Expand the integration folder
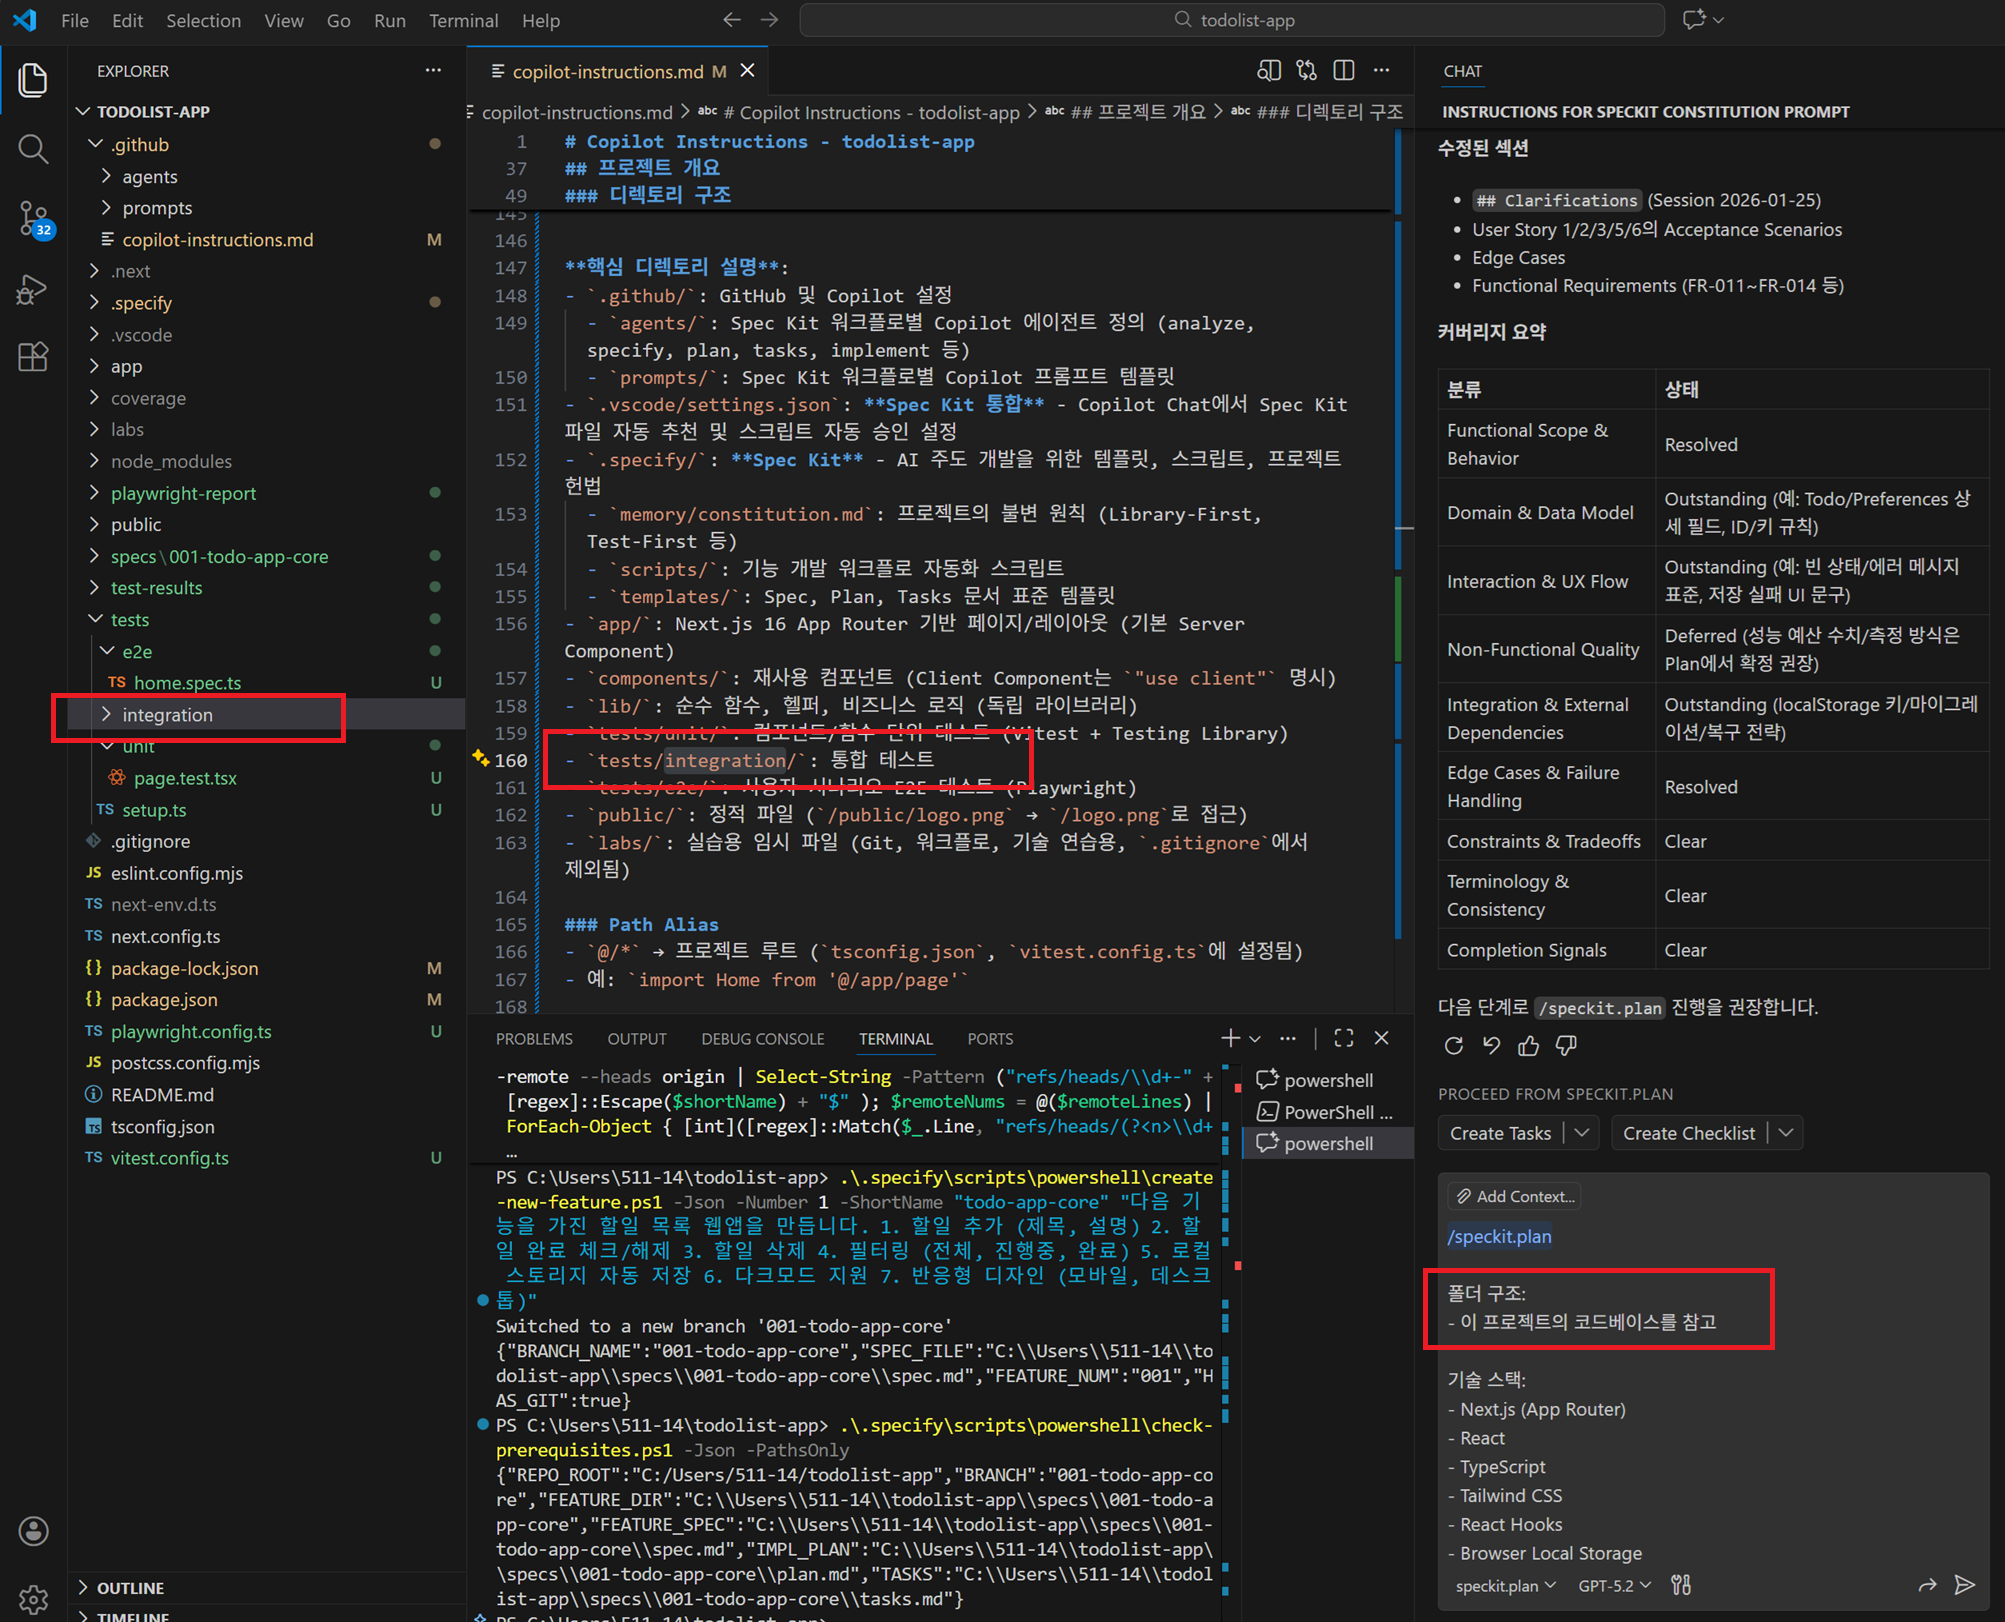2005x1622 pixels. [167, 715]
